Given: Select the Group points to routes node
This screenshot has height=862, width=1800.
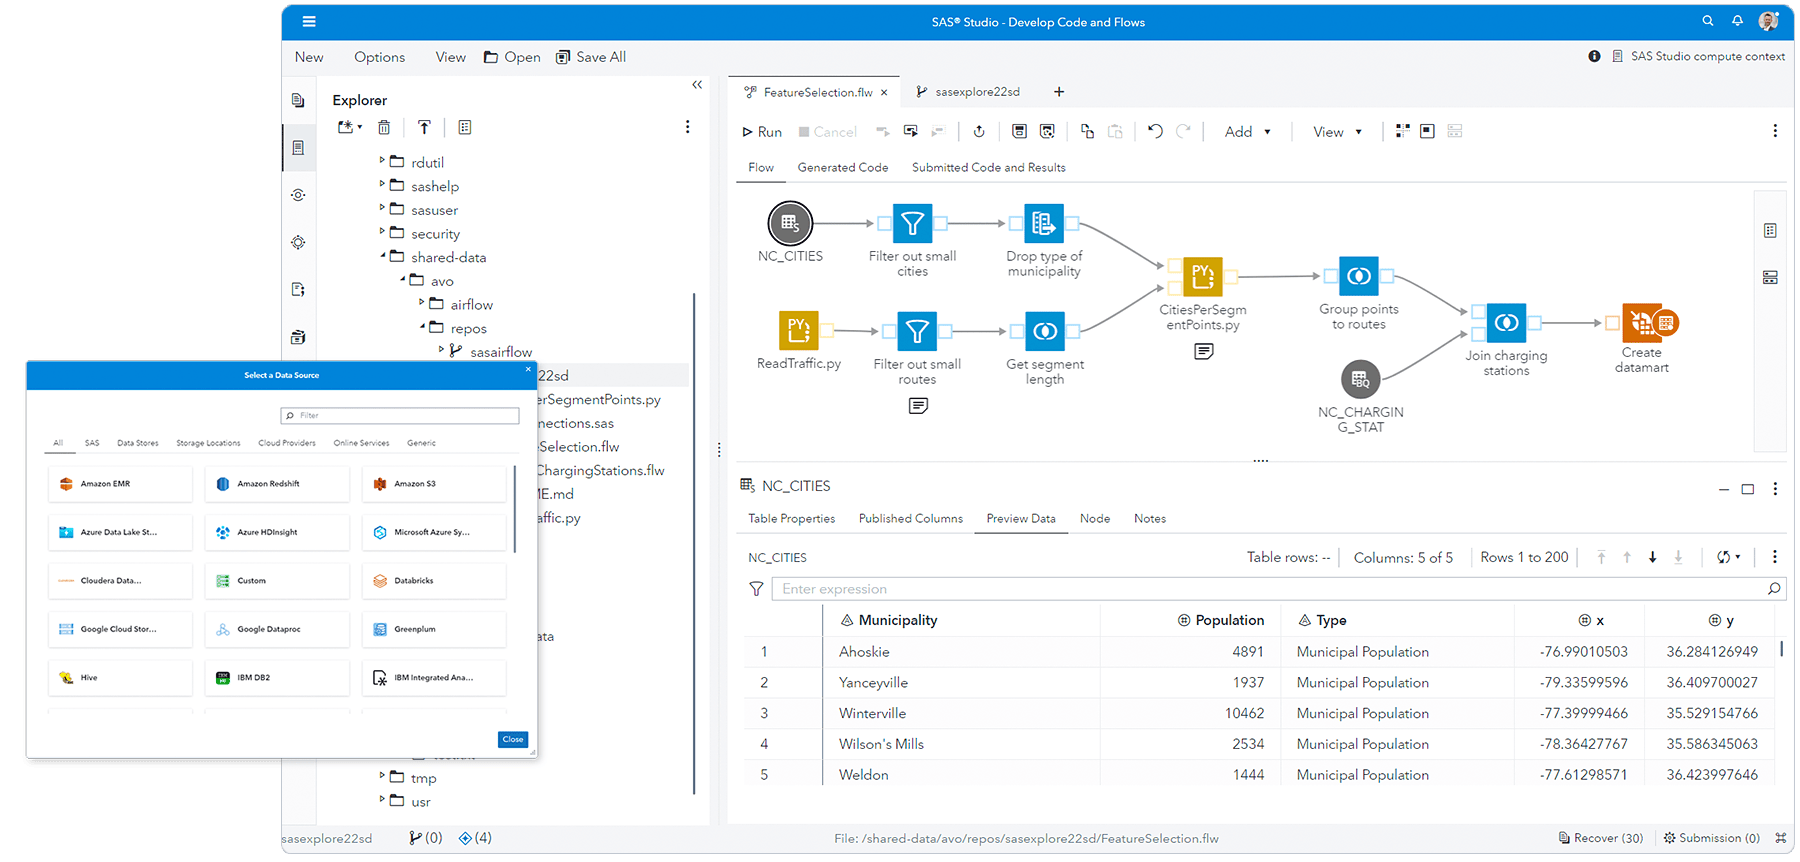Looking at the screenshot, I should [x=1358, y=276].
